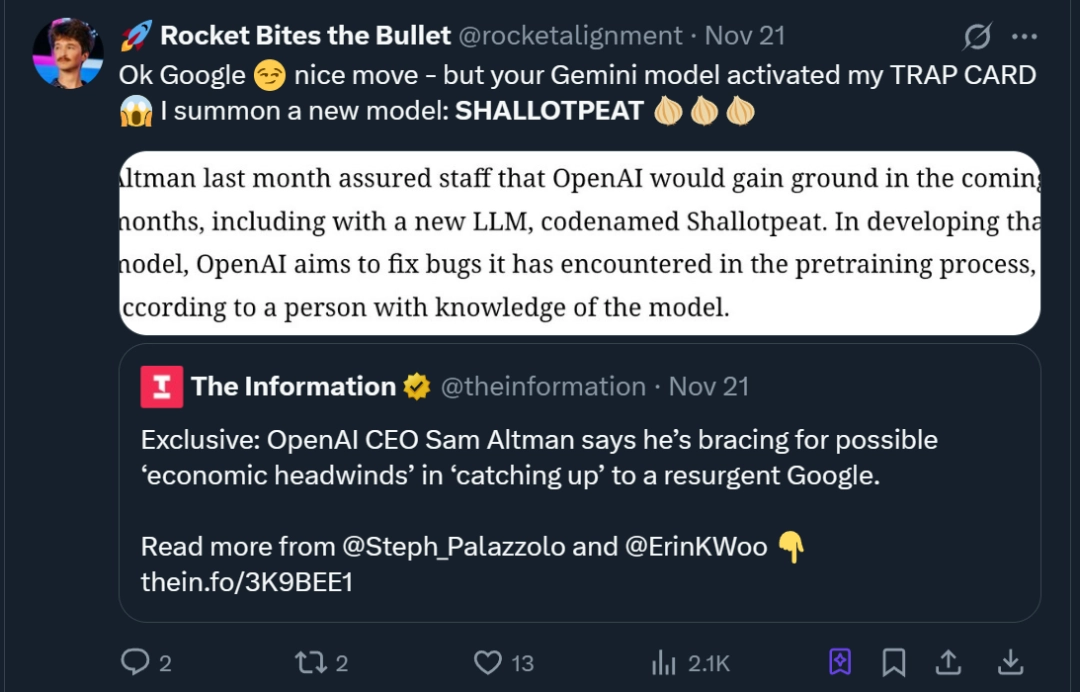1080x692 pixels.
Task: Open Grok analysis for this post
Action: 979,35
